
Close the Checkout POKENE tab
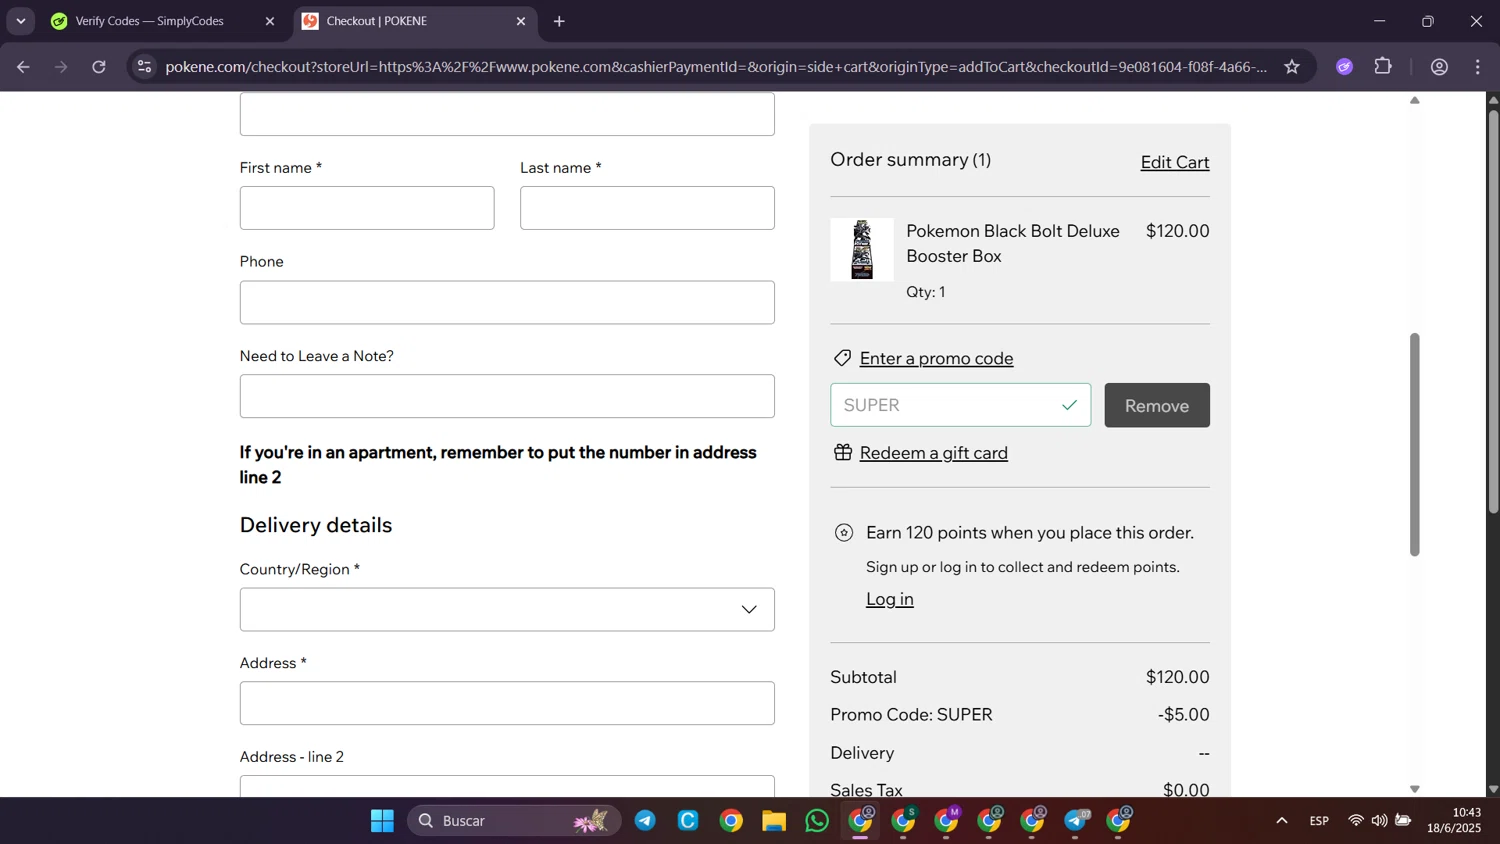tap(520, 21)
